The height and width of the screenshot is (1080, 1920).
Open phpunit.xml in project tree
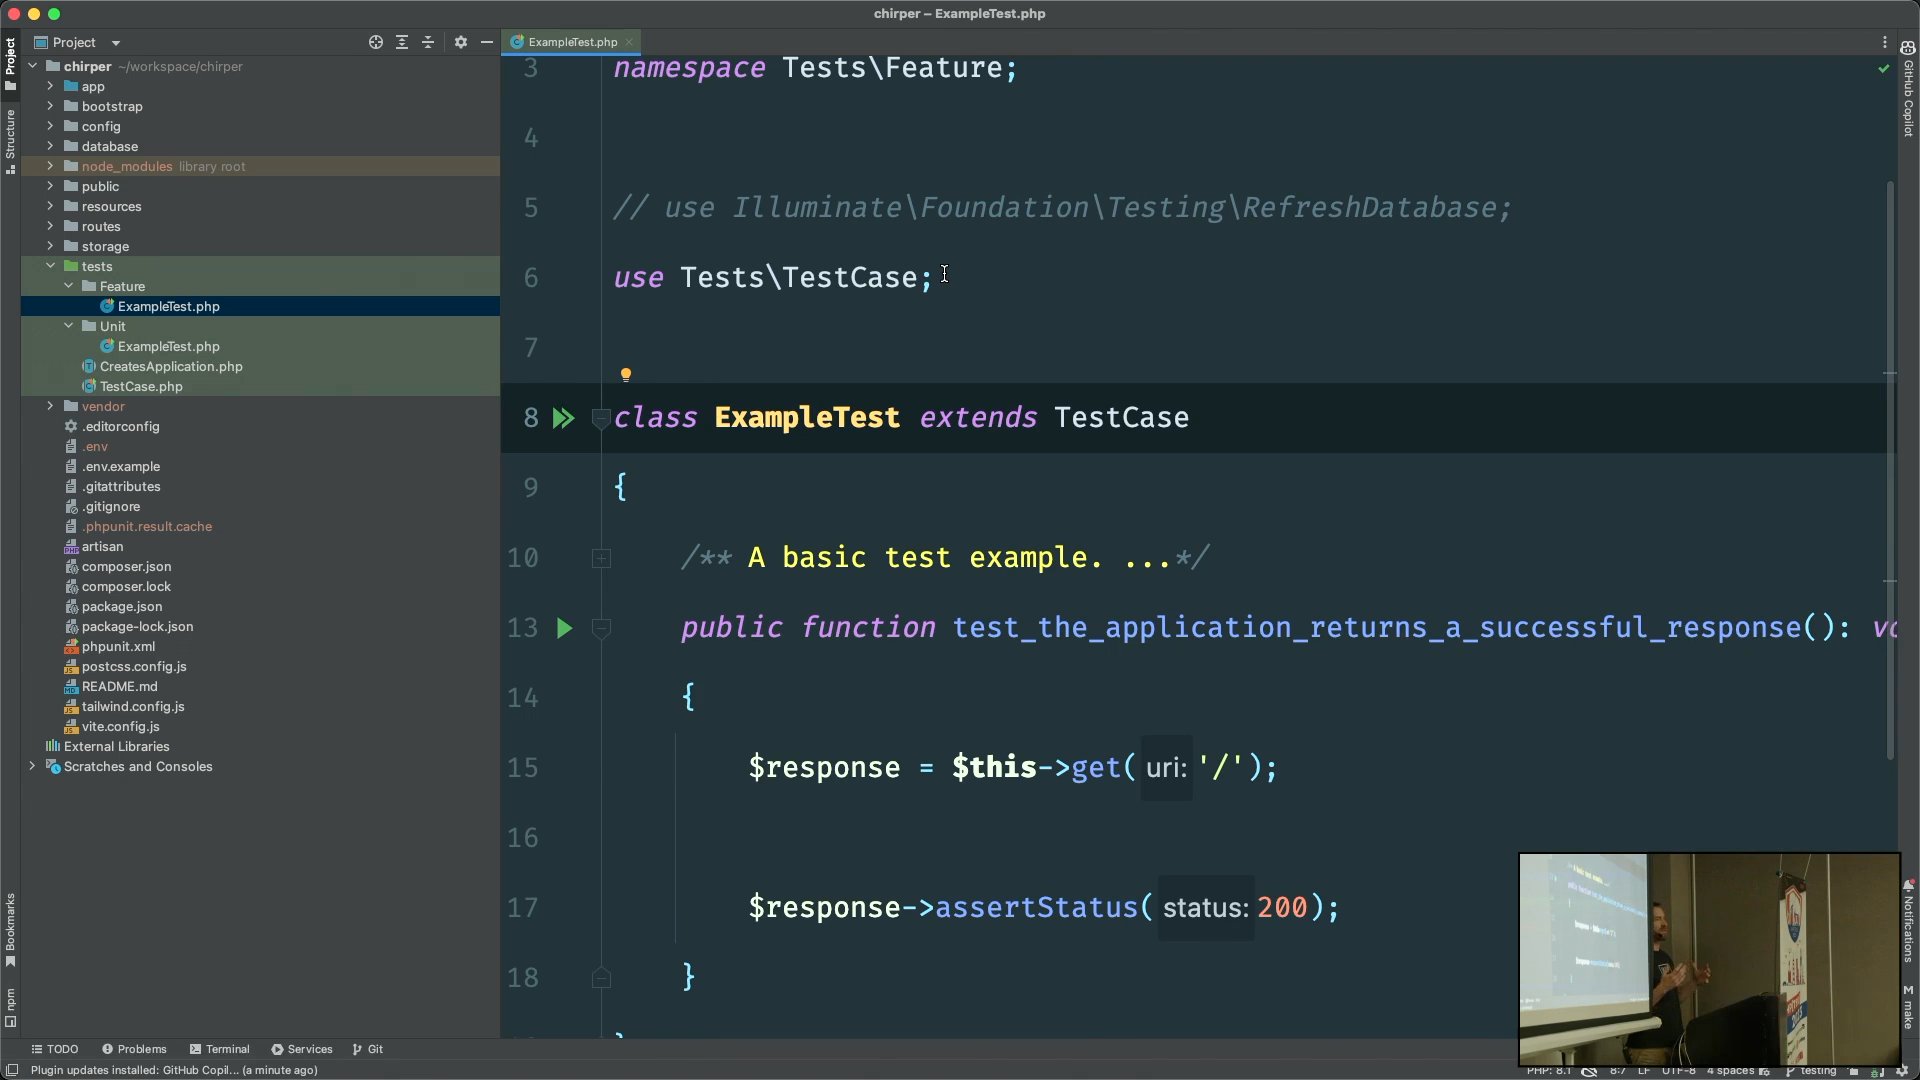(118, 646)
